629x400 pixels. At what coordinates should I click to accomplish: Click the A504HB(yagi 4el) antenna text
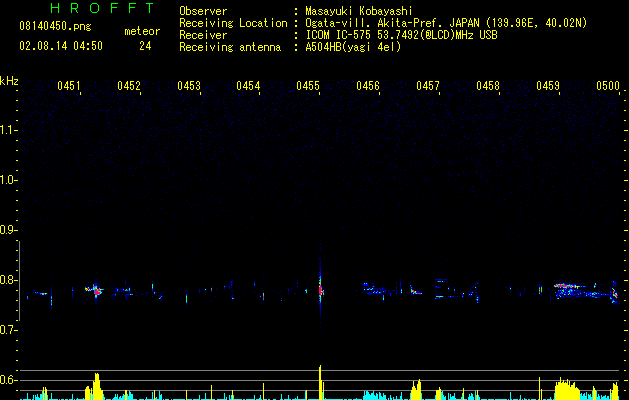(x=353, y=47)
